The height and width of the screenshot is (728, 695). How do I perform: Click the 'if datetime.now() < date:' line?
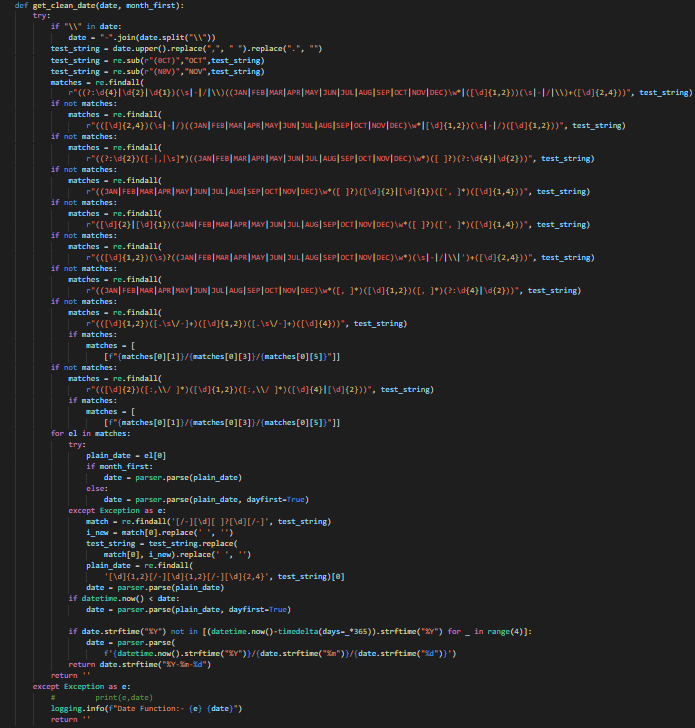[124, 598]
